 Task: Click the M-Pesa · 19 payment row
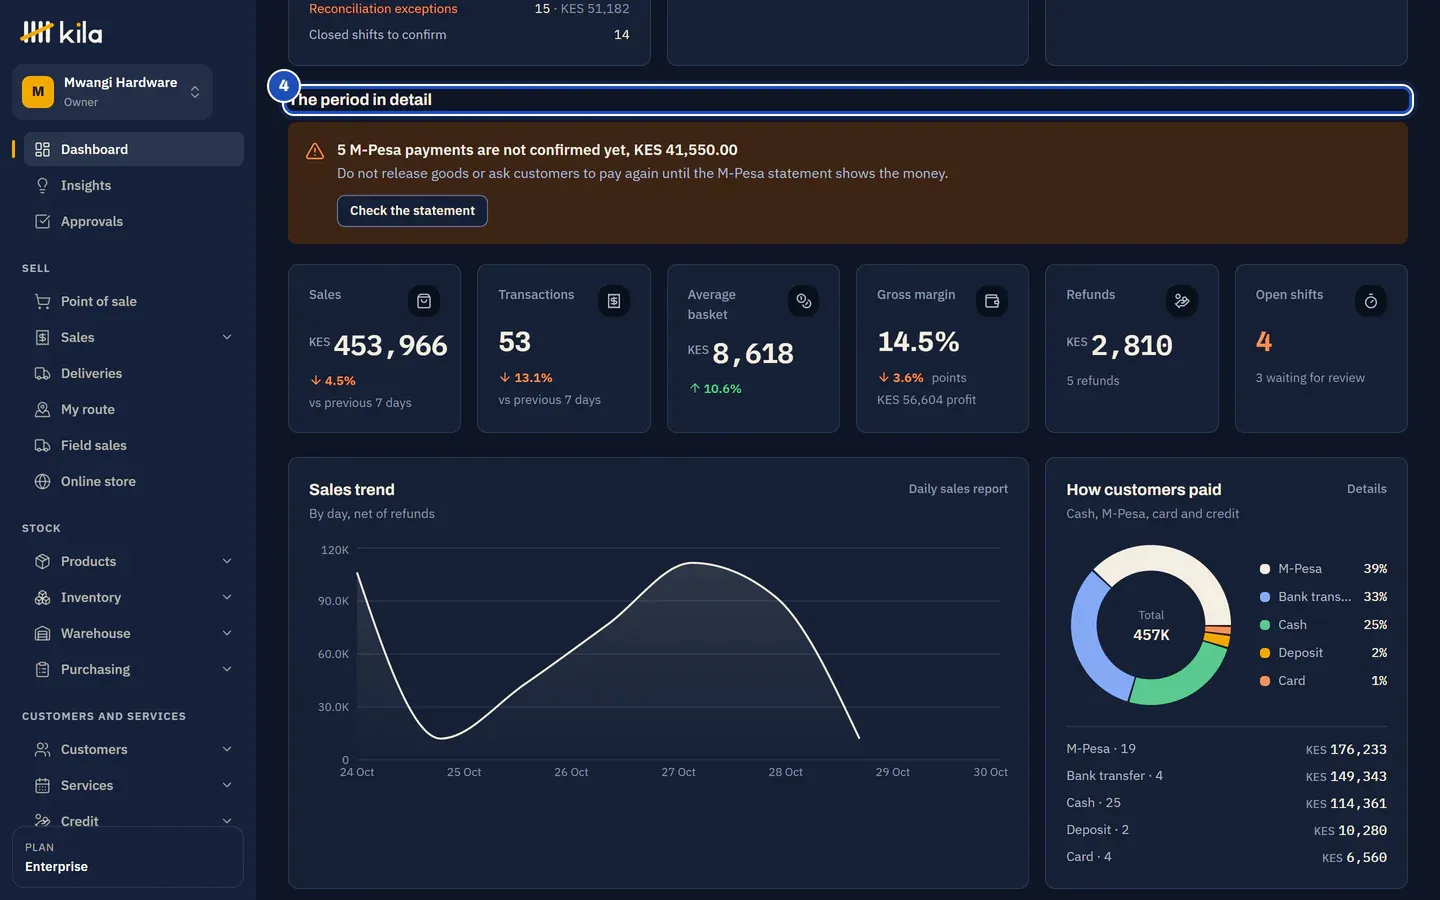pyautogui.click(x=1227, y=749)
